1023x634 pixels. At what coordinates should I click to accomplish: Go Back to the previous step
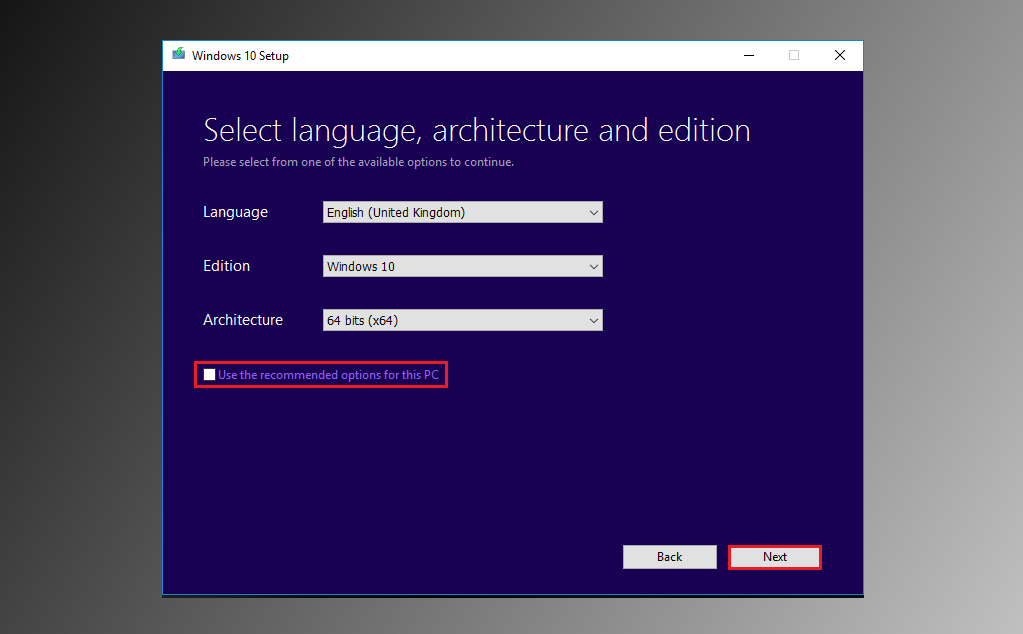click(669, 557)
